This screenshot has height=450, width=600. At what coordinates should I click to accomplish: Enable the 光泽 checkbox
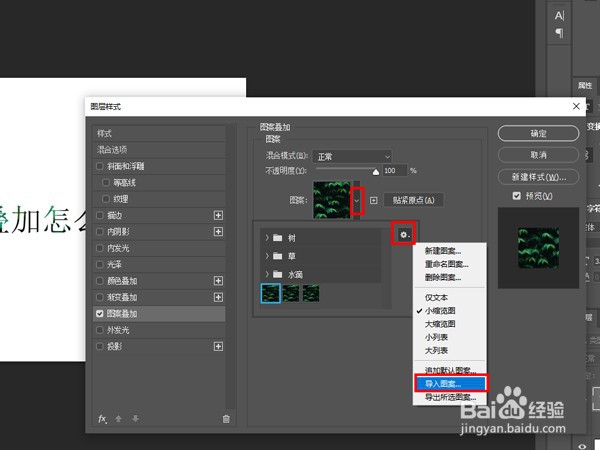100,264
